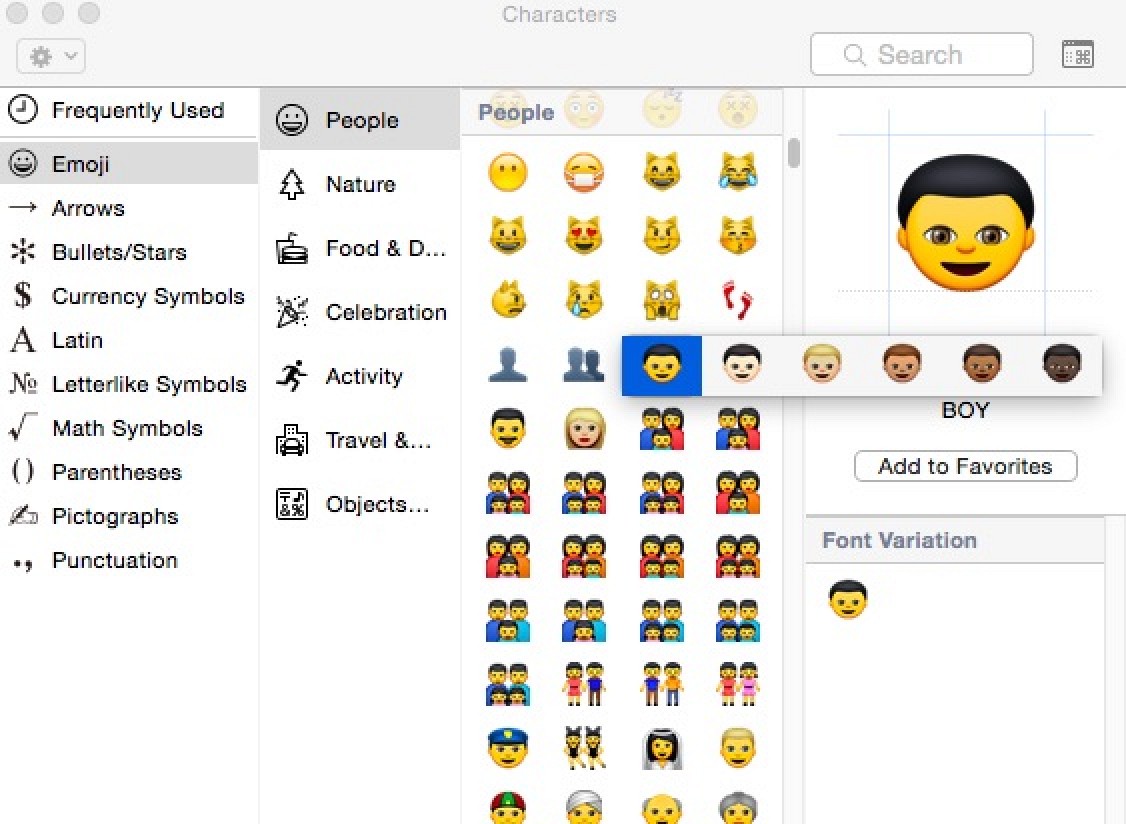Click Add to Favorites button
Viewport: 1126px width, 824px height.
965,466
